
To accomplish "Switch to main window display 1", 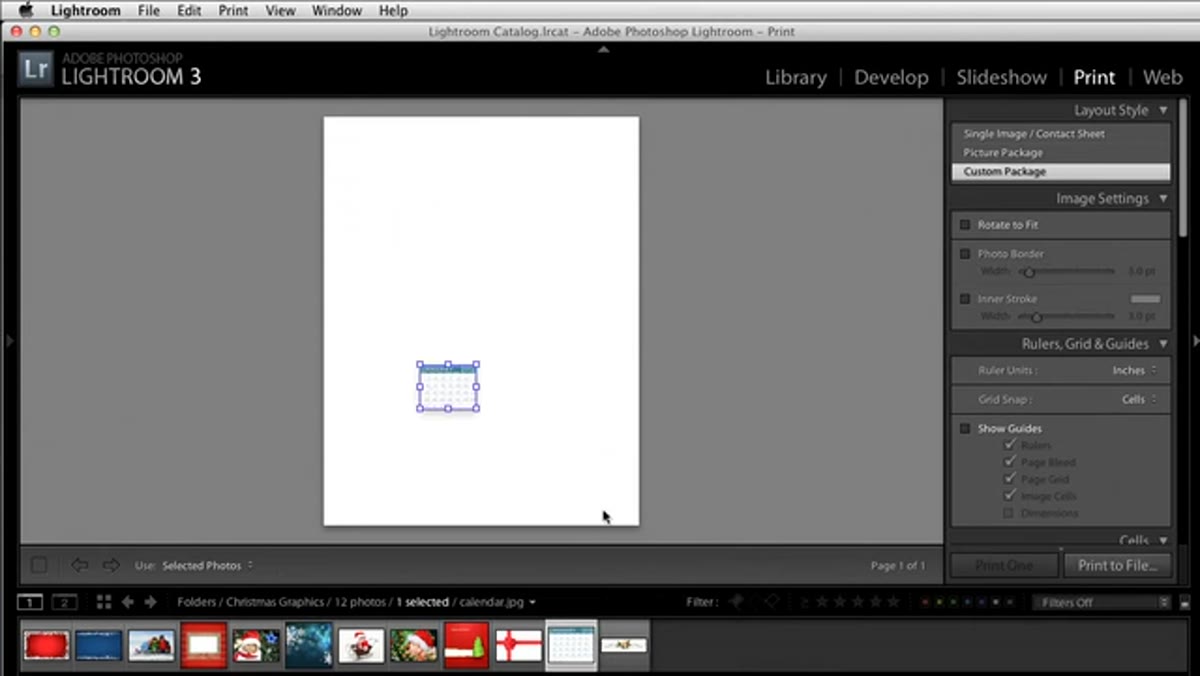I will click(x=30, y=602).
